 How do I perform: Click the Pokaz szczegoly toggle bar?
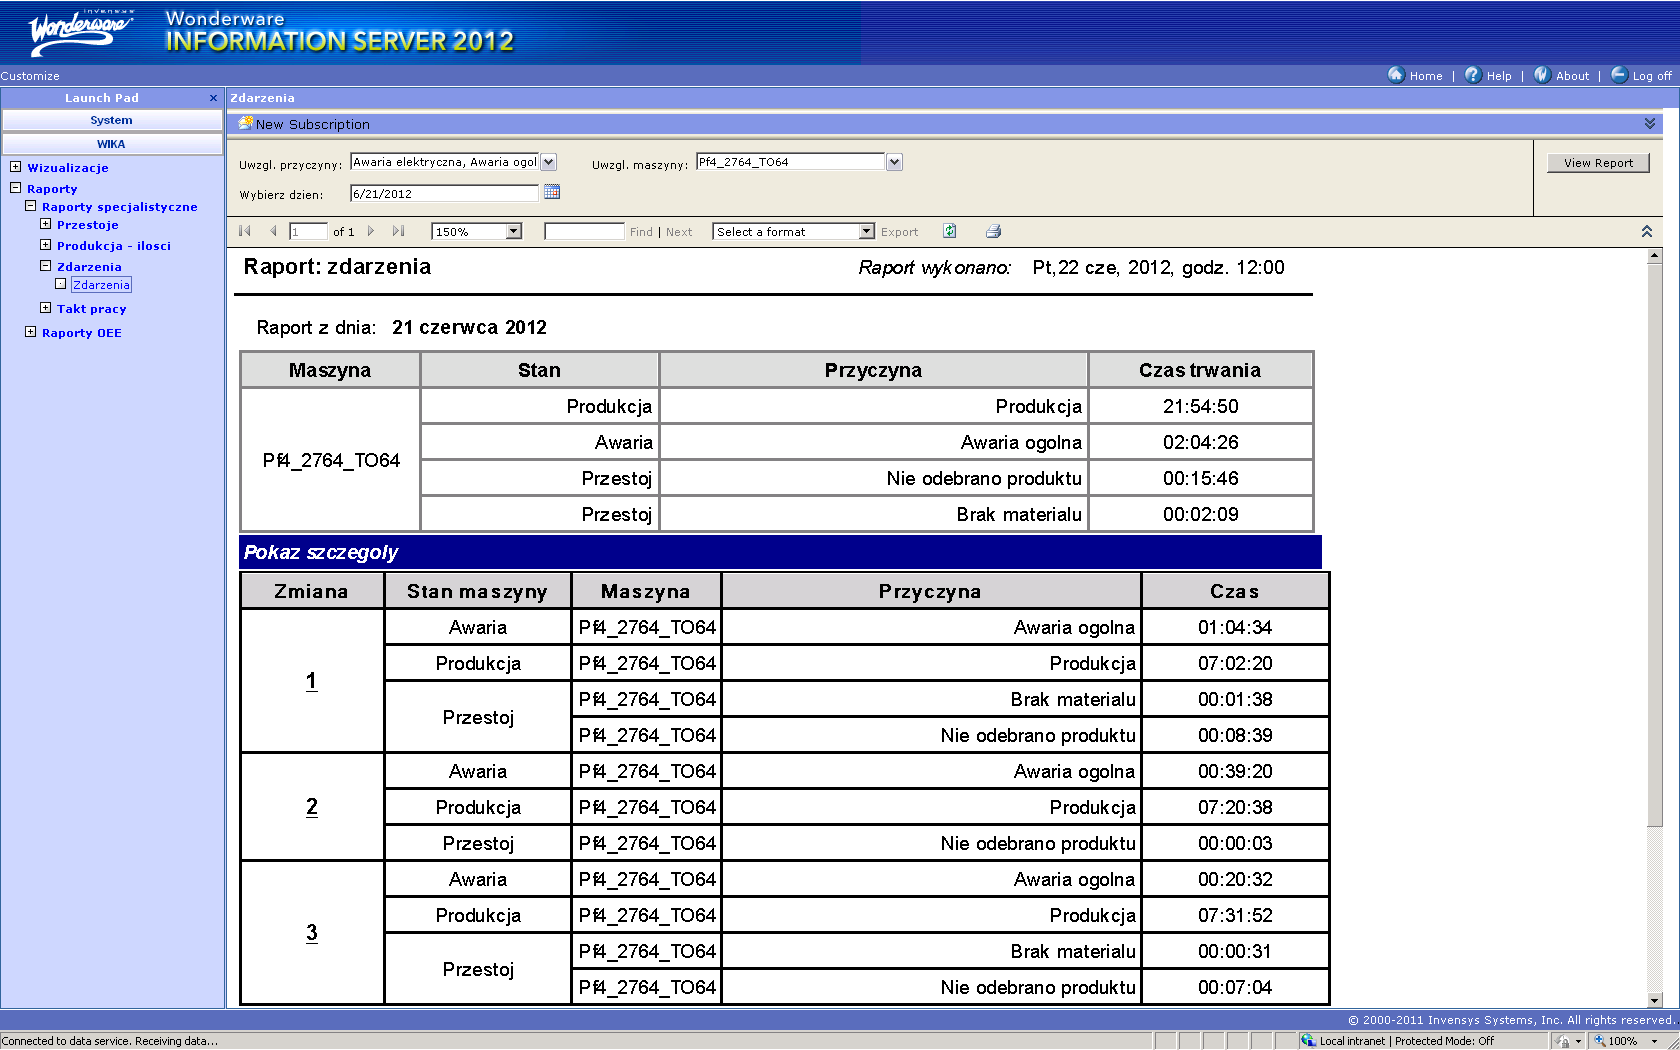[780, 552]
